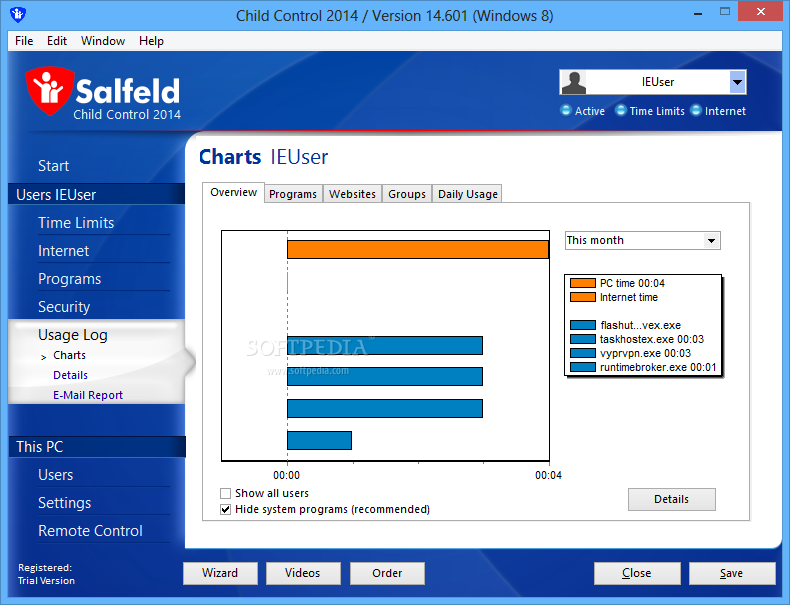Open Security section in sidebar

coord(64,307)
